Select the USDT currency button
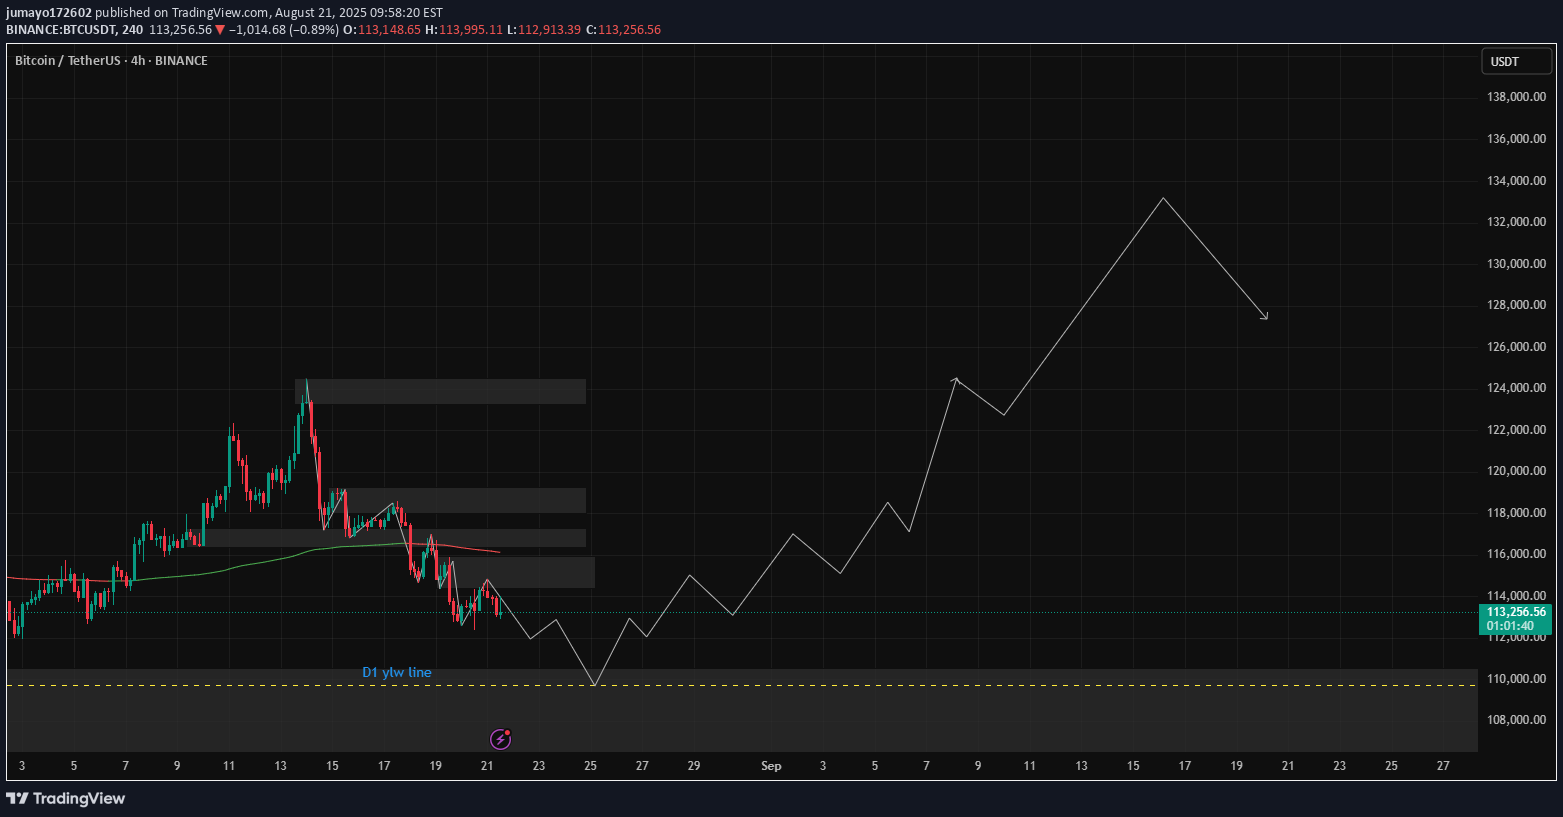1563x817 pixels. click(x=1515, y=61)
